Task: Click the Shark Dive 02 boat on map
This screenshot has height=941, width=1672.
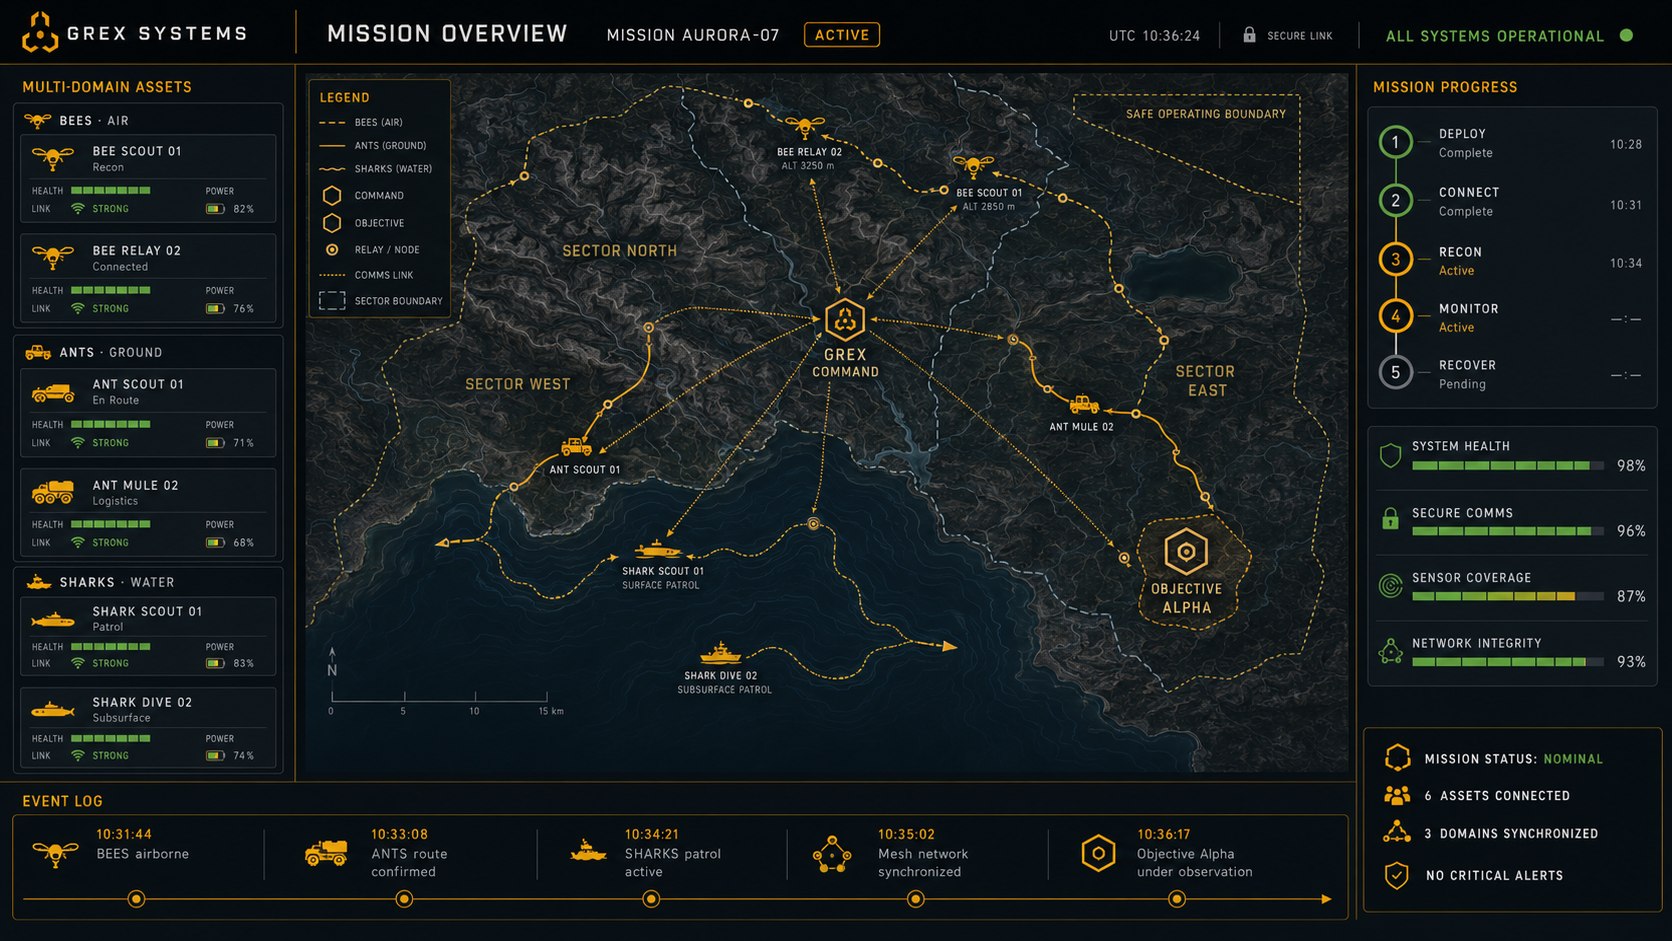Action: [720, 654]
